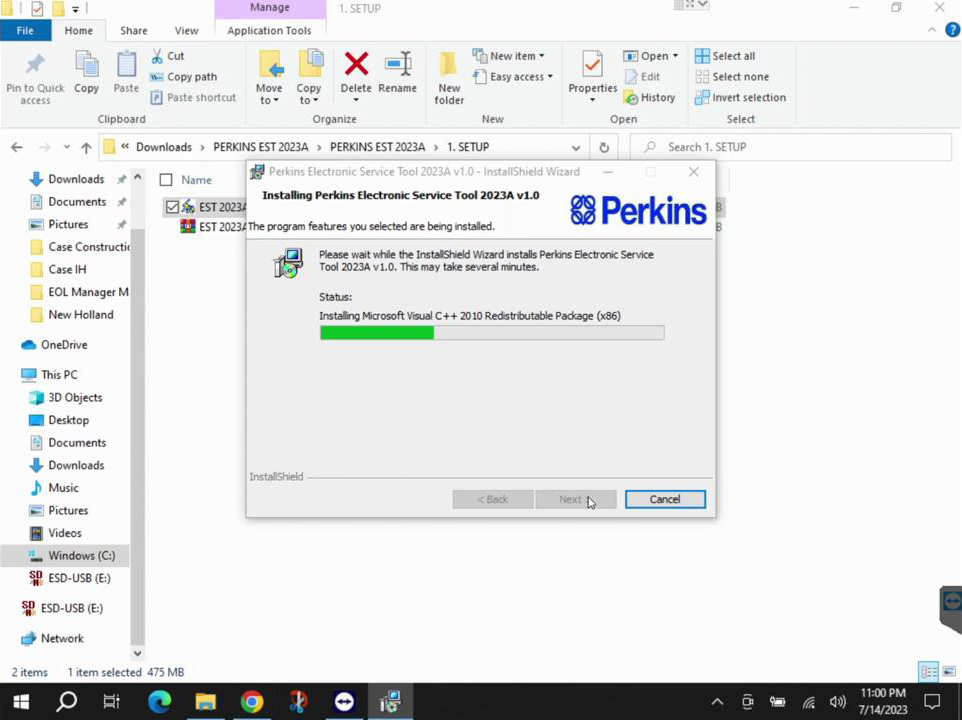
Task: Click the installer icon on the taskbar
Action: click(390, 702)
